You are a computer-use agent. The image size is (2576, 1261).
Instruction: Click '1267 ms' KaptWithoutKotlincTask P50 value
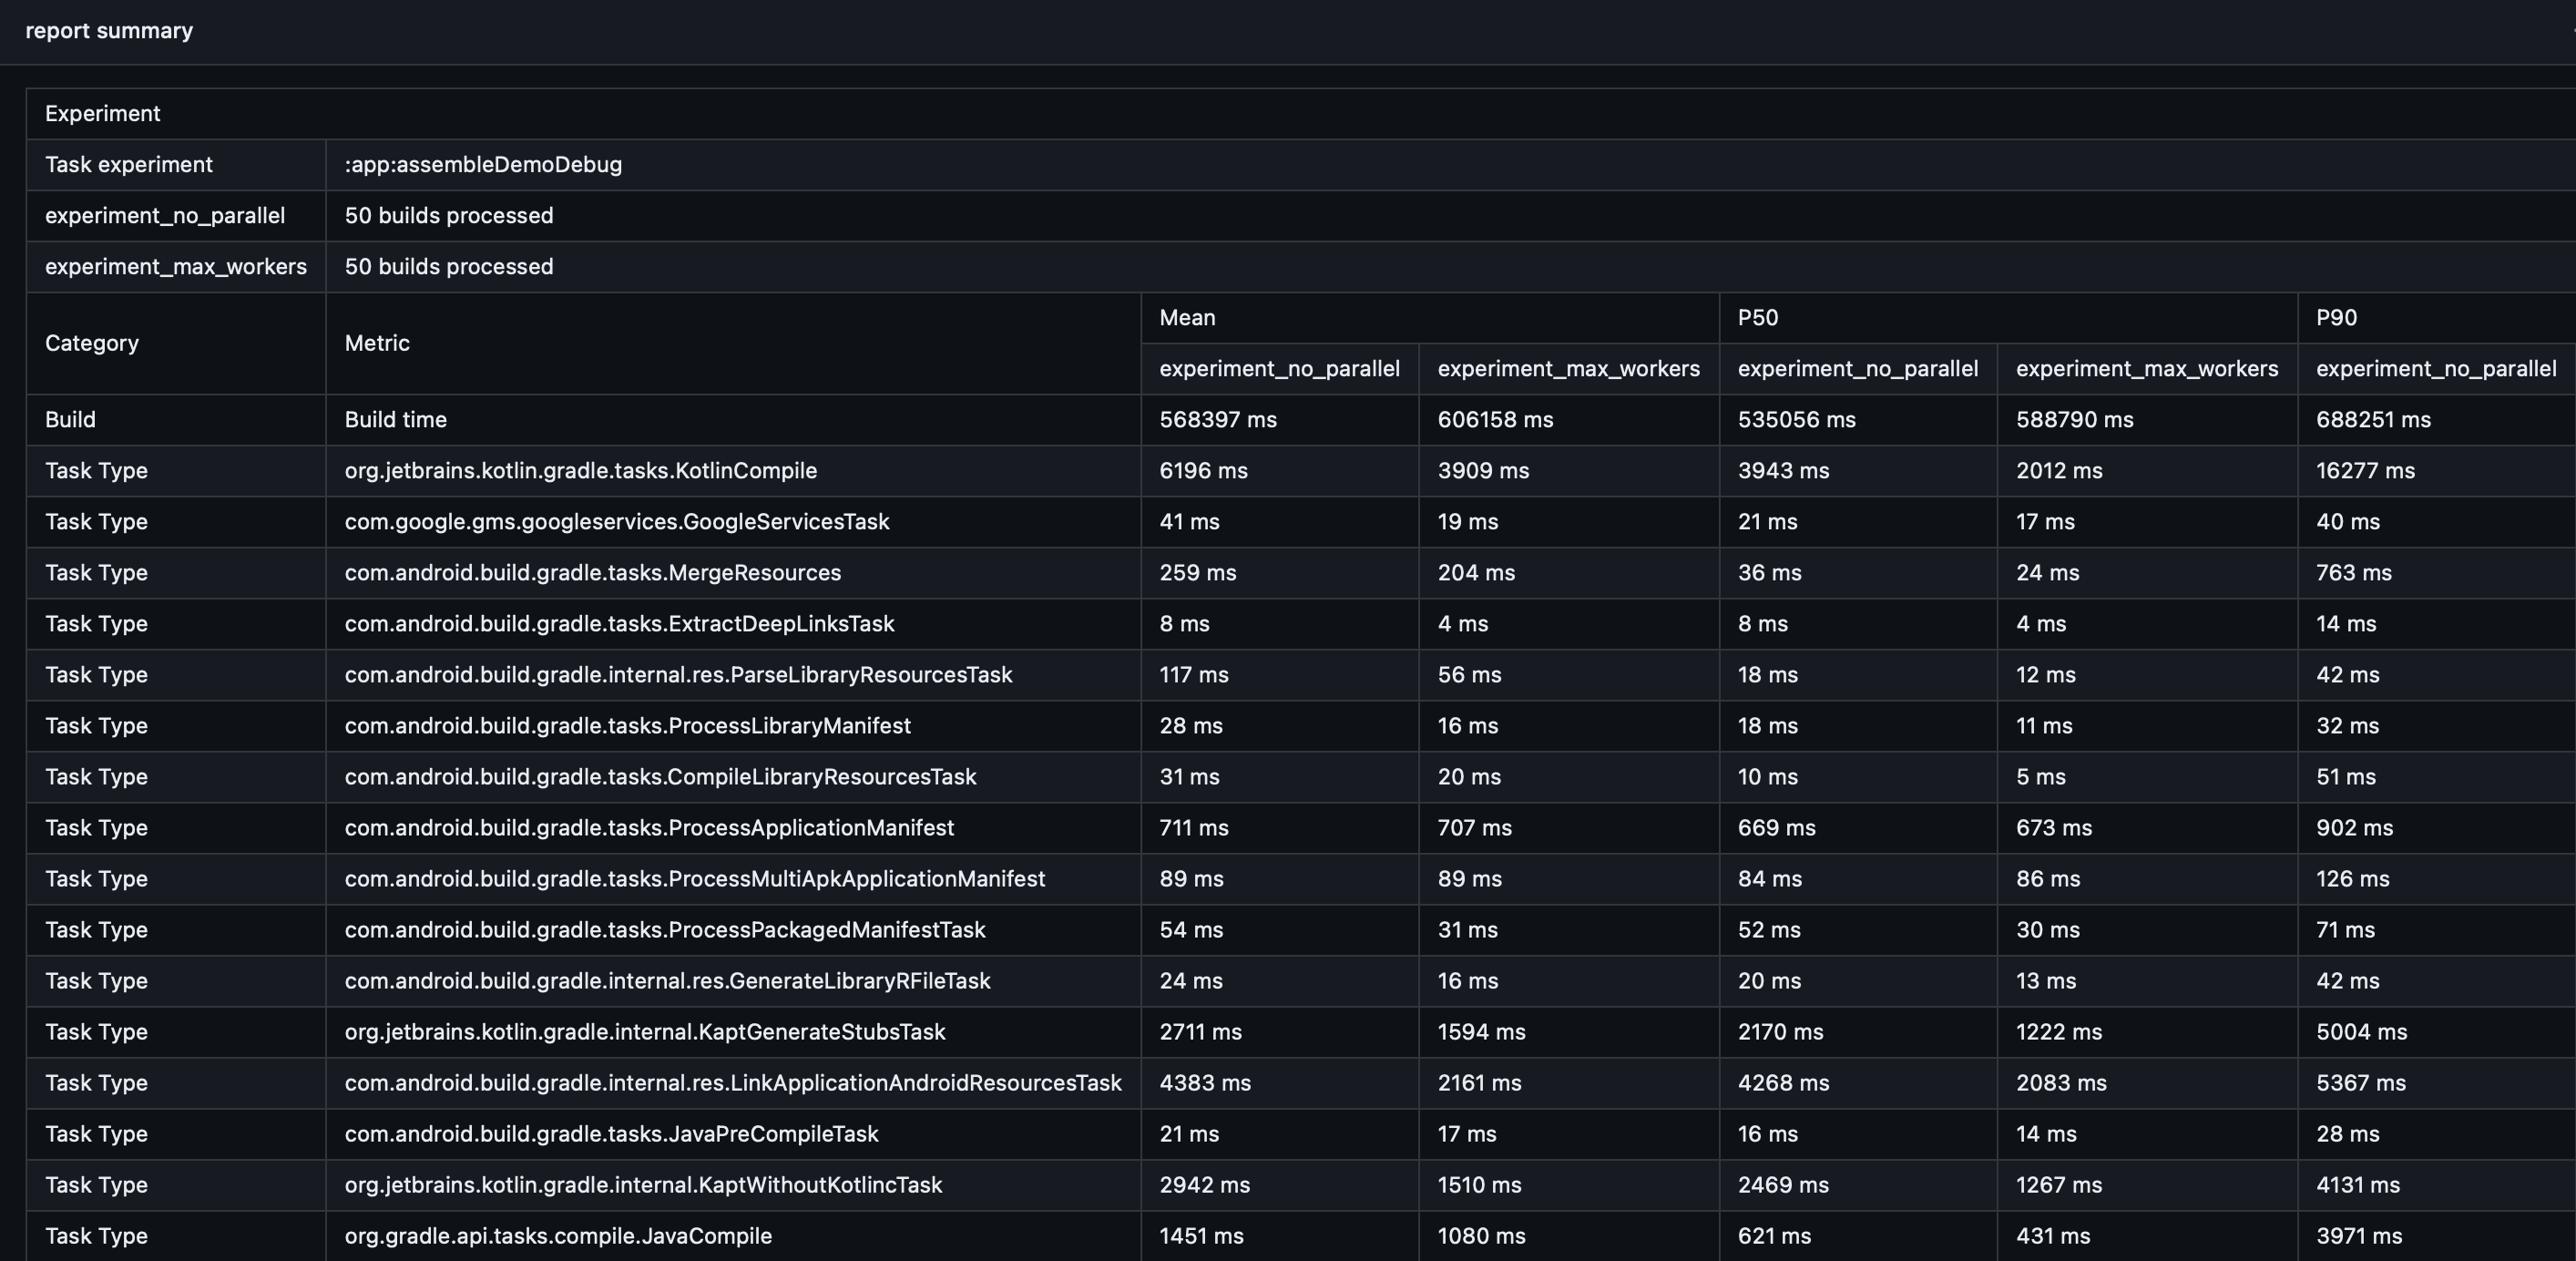[2059, 1185]
